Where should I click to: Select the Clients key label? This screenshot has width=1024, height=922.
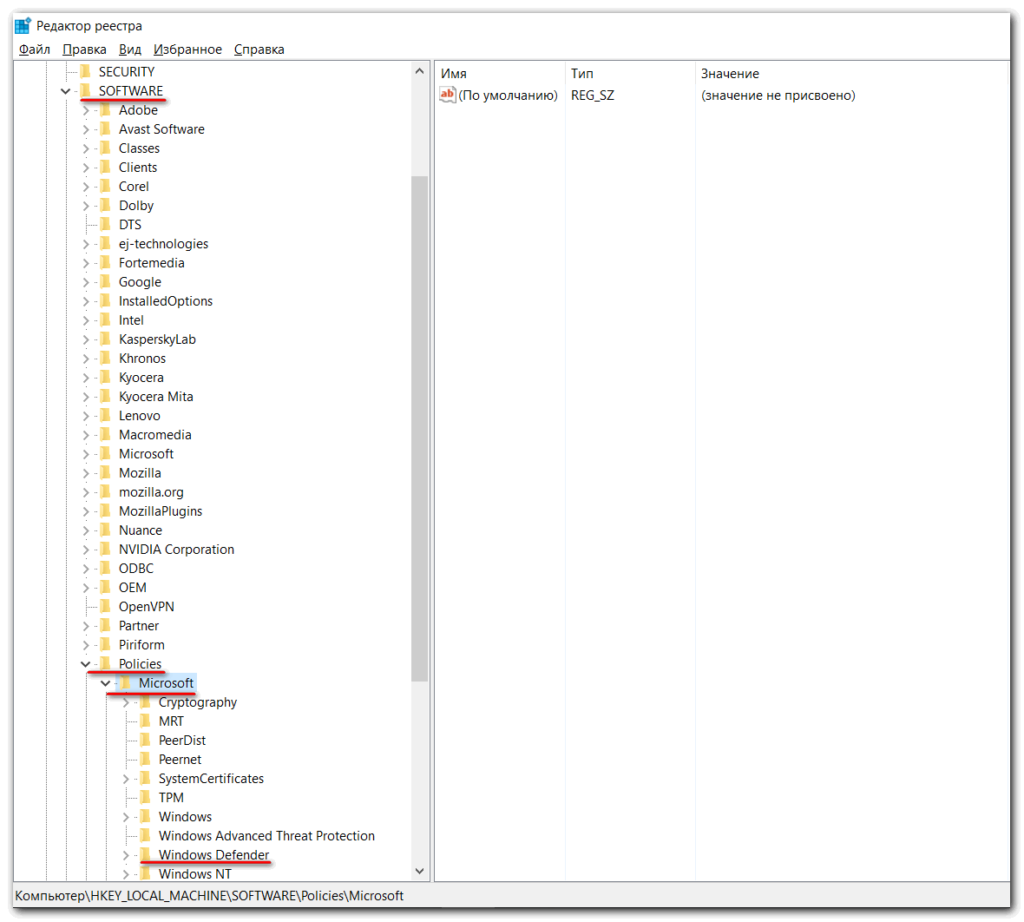click(x=138, y=167)
